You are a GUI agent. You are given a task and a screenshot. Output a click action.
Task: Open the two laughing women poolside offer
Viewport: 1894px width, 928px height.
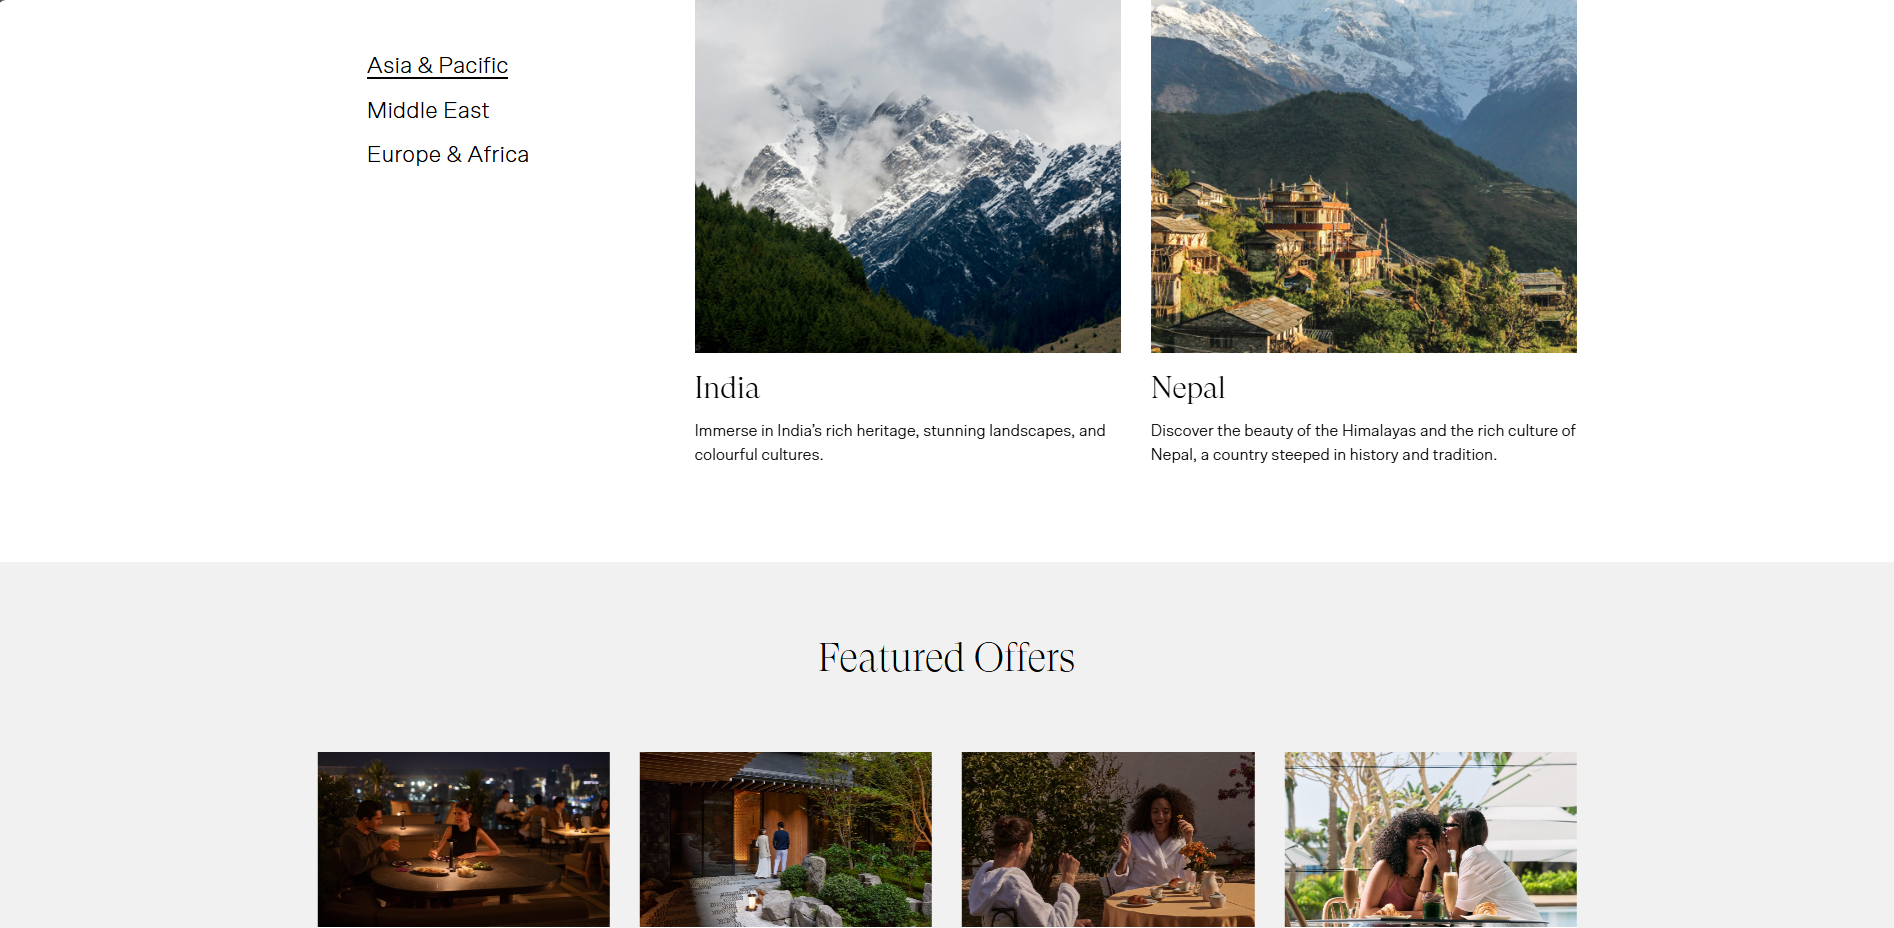pos(1431,839)
